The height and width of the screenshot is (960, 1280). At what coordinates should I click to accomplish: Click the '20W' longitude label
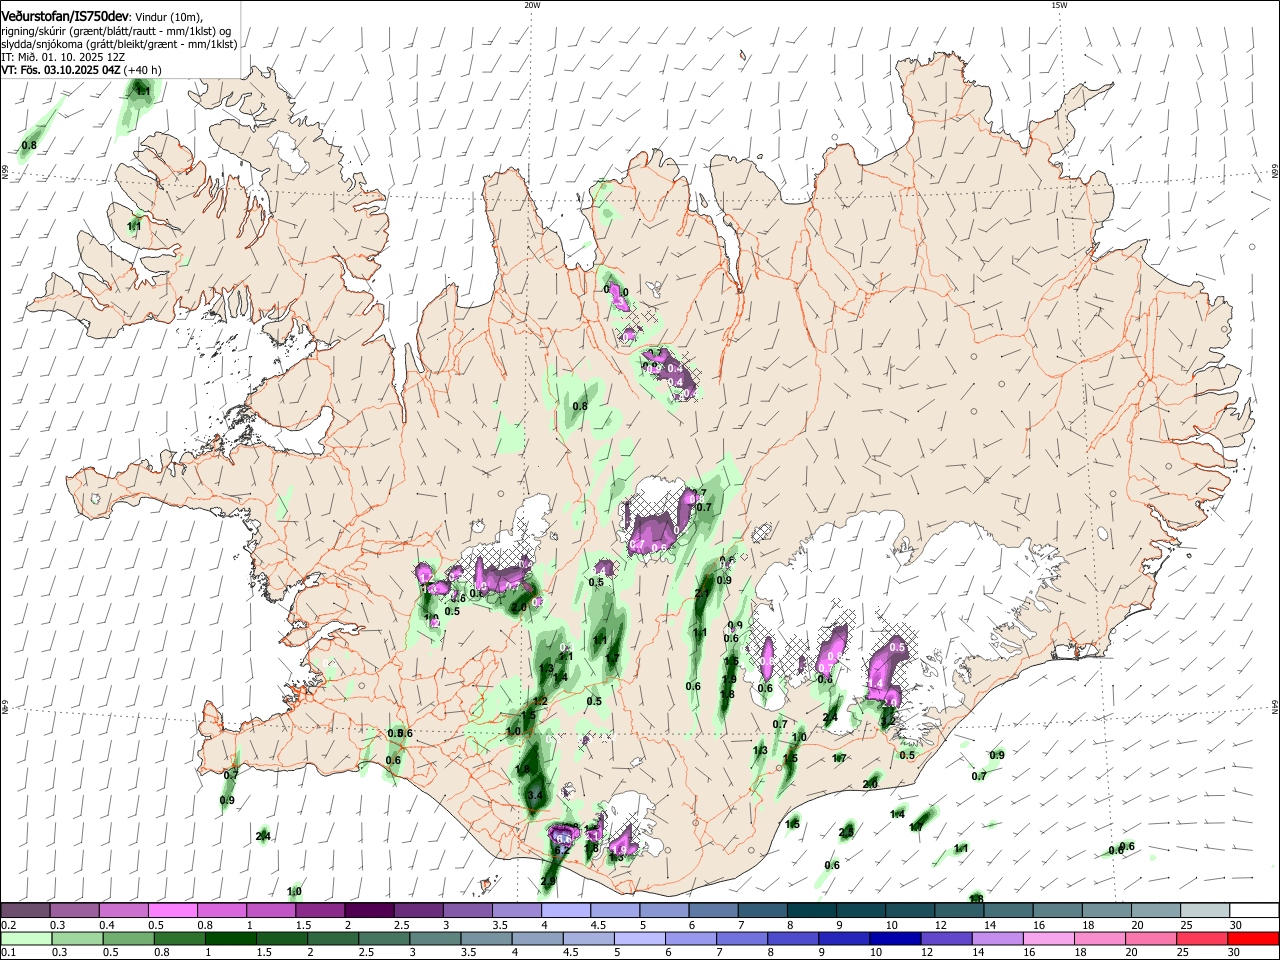(x=532, y=5)
